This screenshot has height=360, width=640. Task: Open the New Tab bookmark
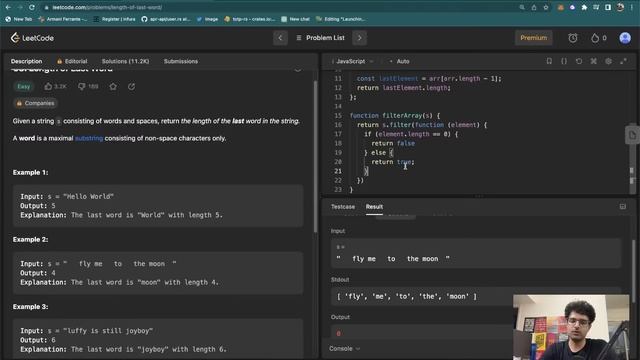point(19,19)
